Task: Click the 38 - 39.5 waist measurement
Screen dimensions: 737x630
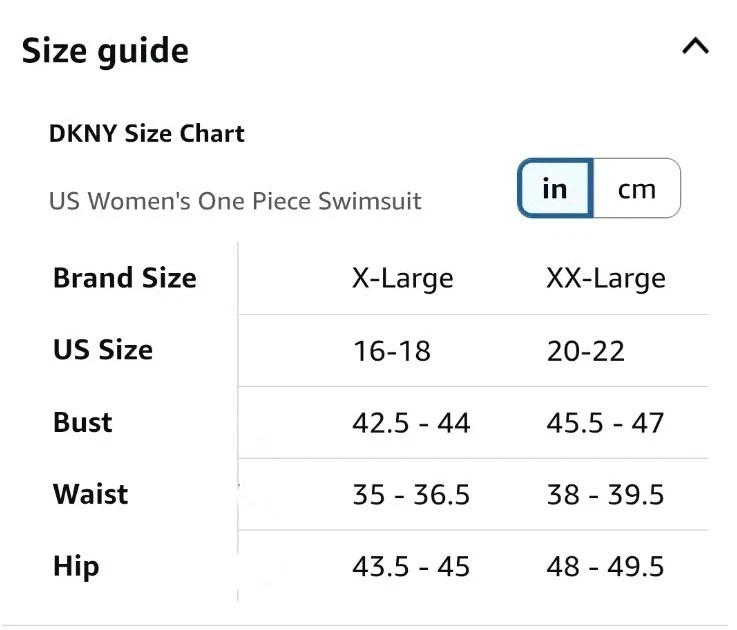Action: [x=605, y=495]
